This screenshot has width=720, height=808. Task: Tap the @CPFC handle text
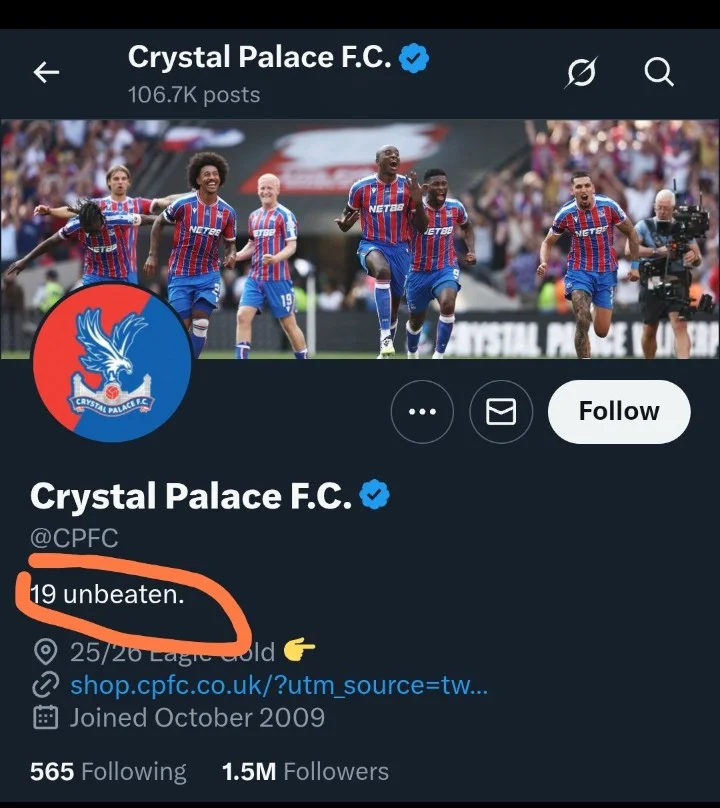click(x=74, y=538)
